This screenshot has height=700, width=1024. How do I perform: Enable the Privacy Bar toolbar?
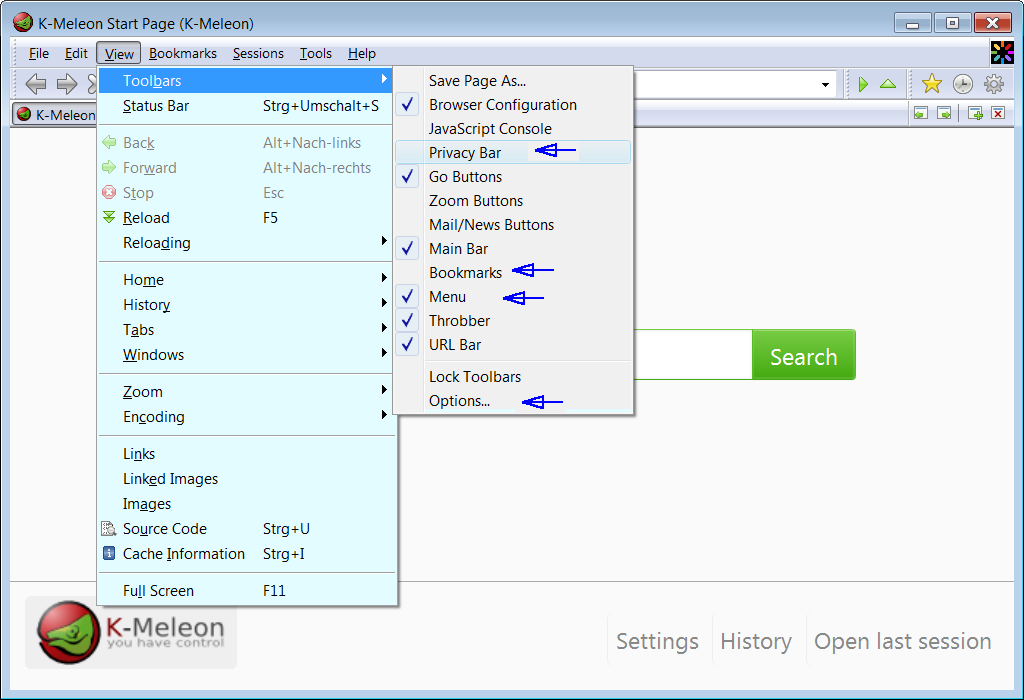[465, 153]
